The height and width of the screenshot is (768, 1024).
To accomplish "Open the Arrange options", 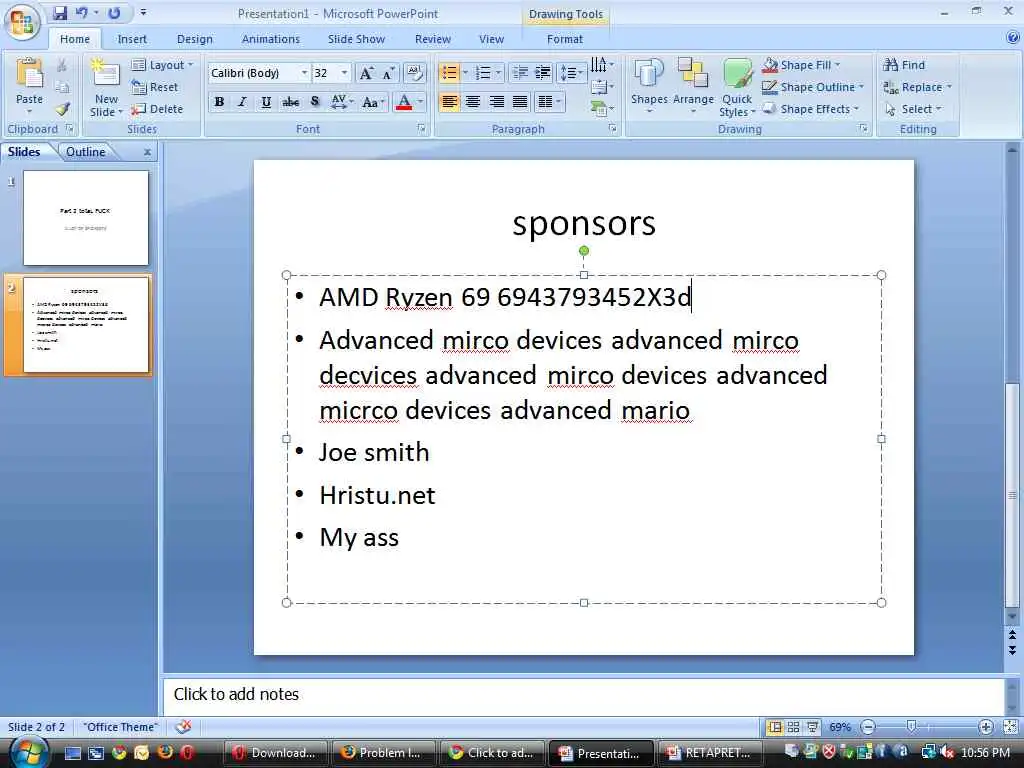I will click(693, 88).
